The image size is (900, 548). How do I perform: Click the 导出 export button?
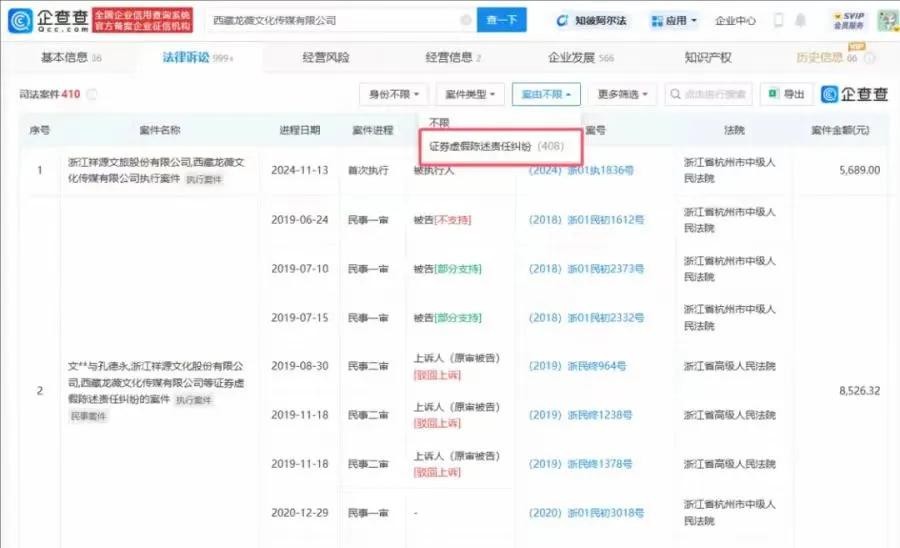786,95
